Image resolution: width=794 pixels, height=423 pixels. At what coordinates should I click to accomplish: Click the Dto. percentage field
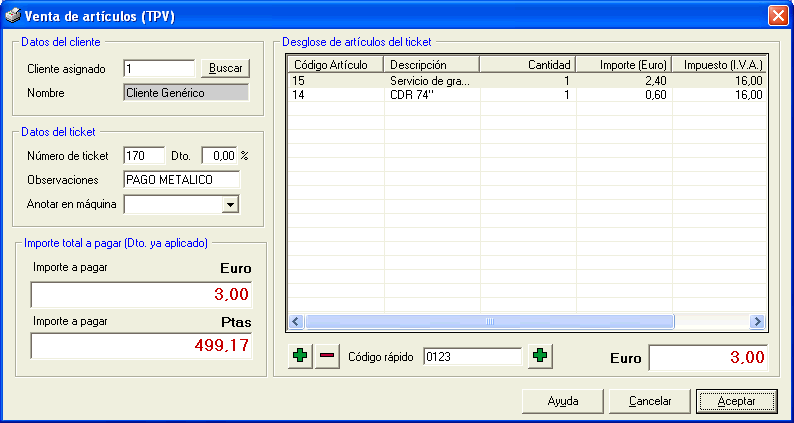point(220,156)
